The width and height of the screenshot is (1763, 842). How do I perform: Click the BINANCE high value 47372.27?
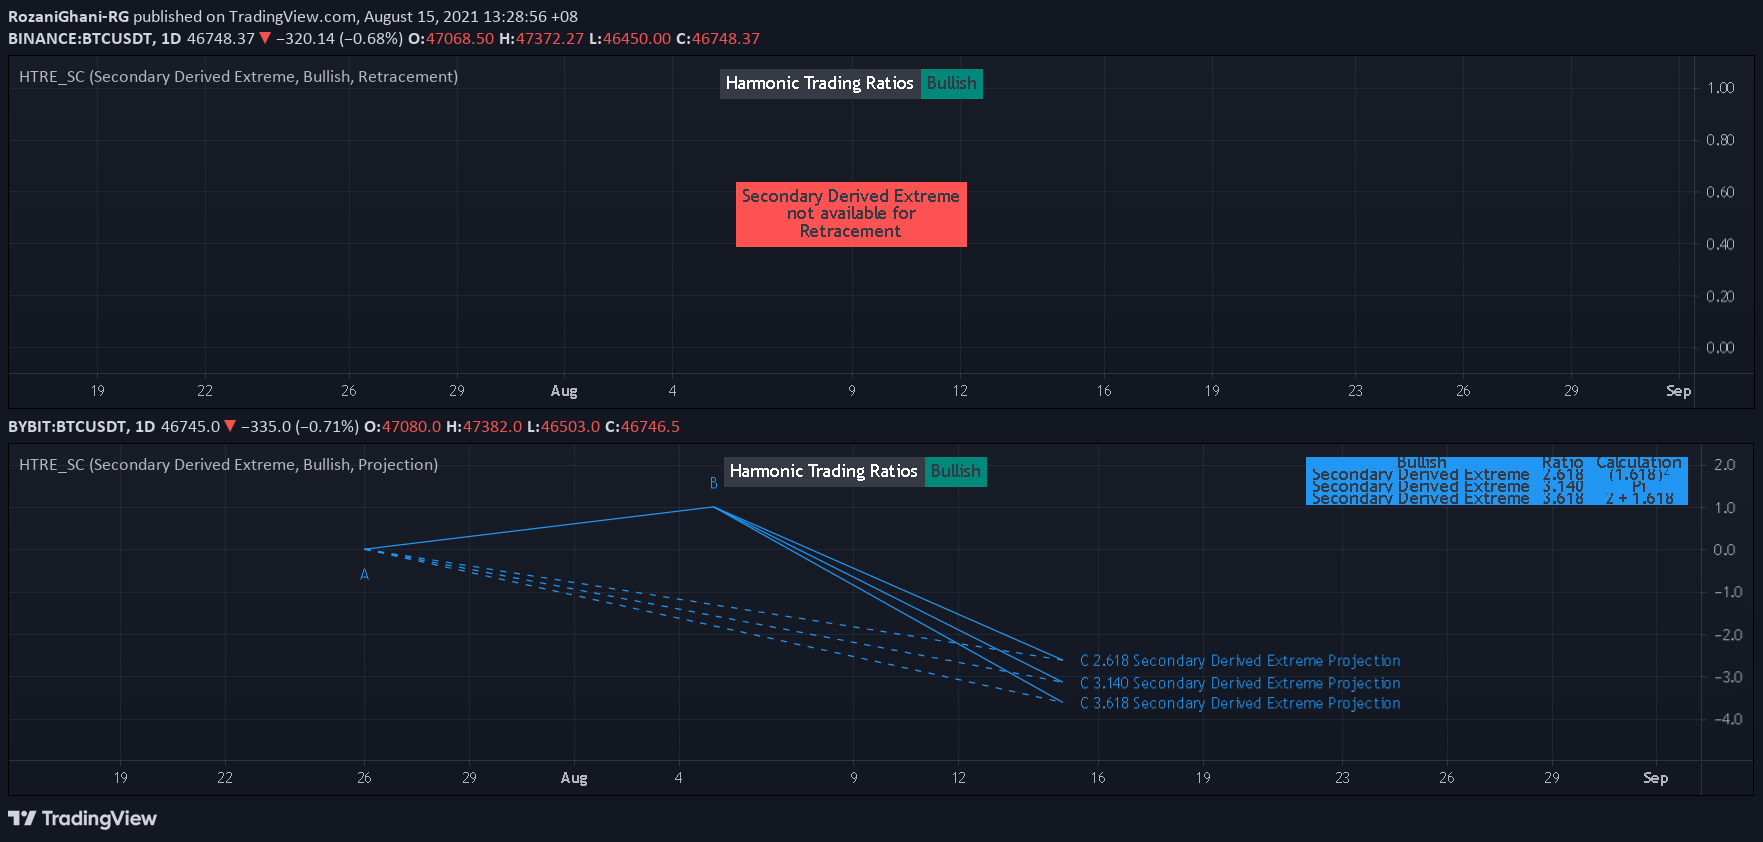550,39
